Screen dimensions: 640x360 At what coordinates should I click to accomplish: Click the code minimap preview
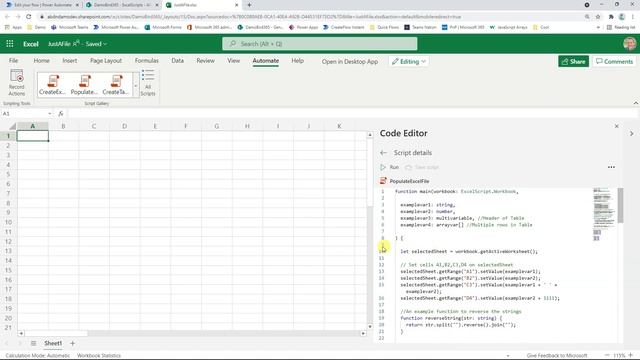point(604,214)
